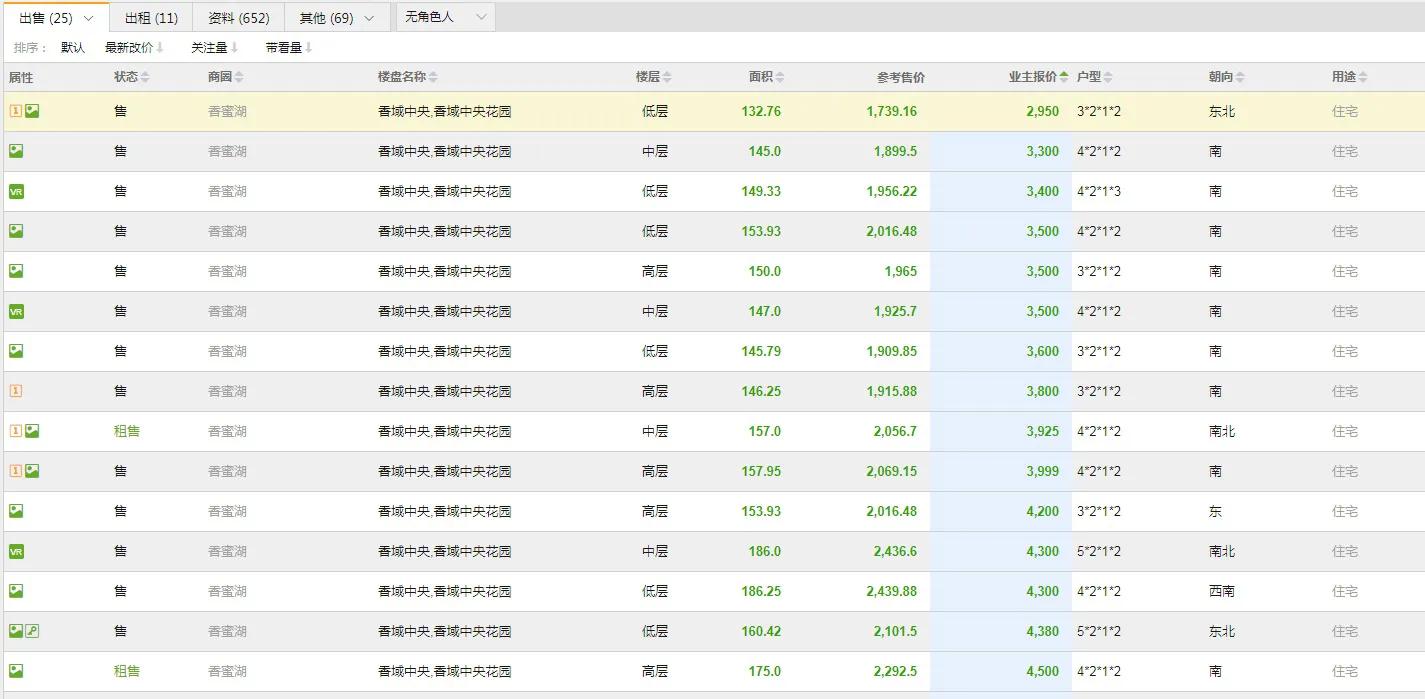
Task: Open the VR icon on the 186.0㎡ 中层 listing
Action: point(16,550)
